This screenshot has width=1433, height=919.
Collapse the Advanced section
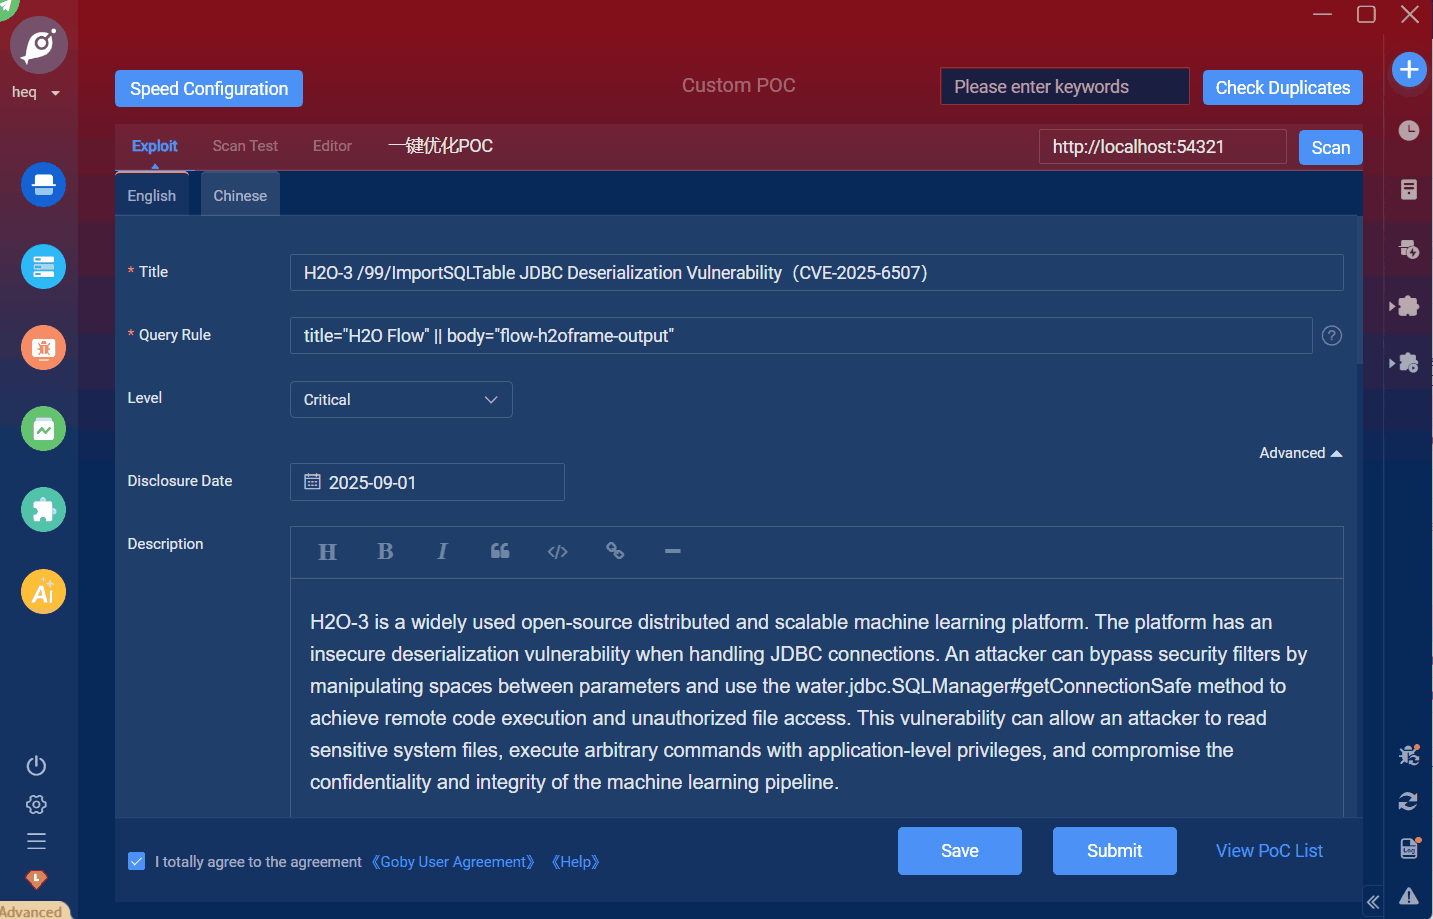coord(1300,453)
